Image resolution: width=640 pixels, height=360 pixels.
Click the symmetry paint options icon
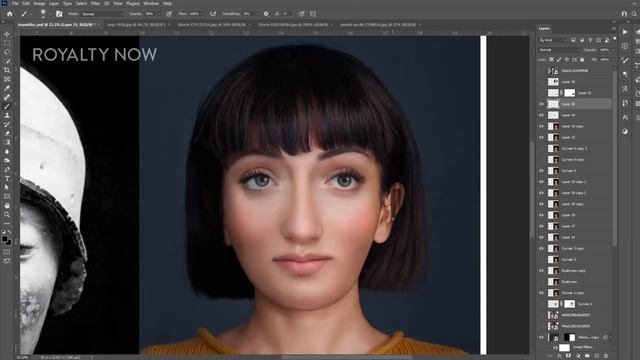tap(313, 13)
